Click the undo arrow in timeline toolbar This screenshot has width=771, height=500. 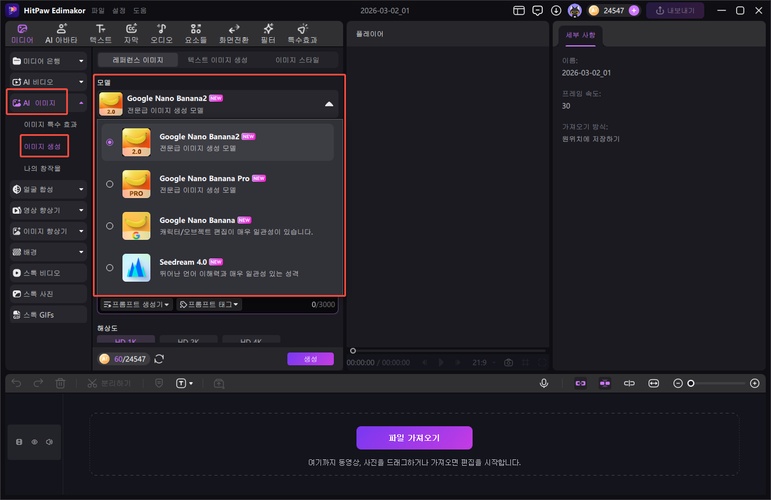(16, 383)
